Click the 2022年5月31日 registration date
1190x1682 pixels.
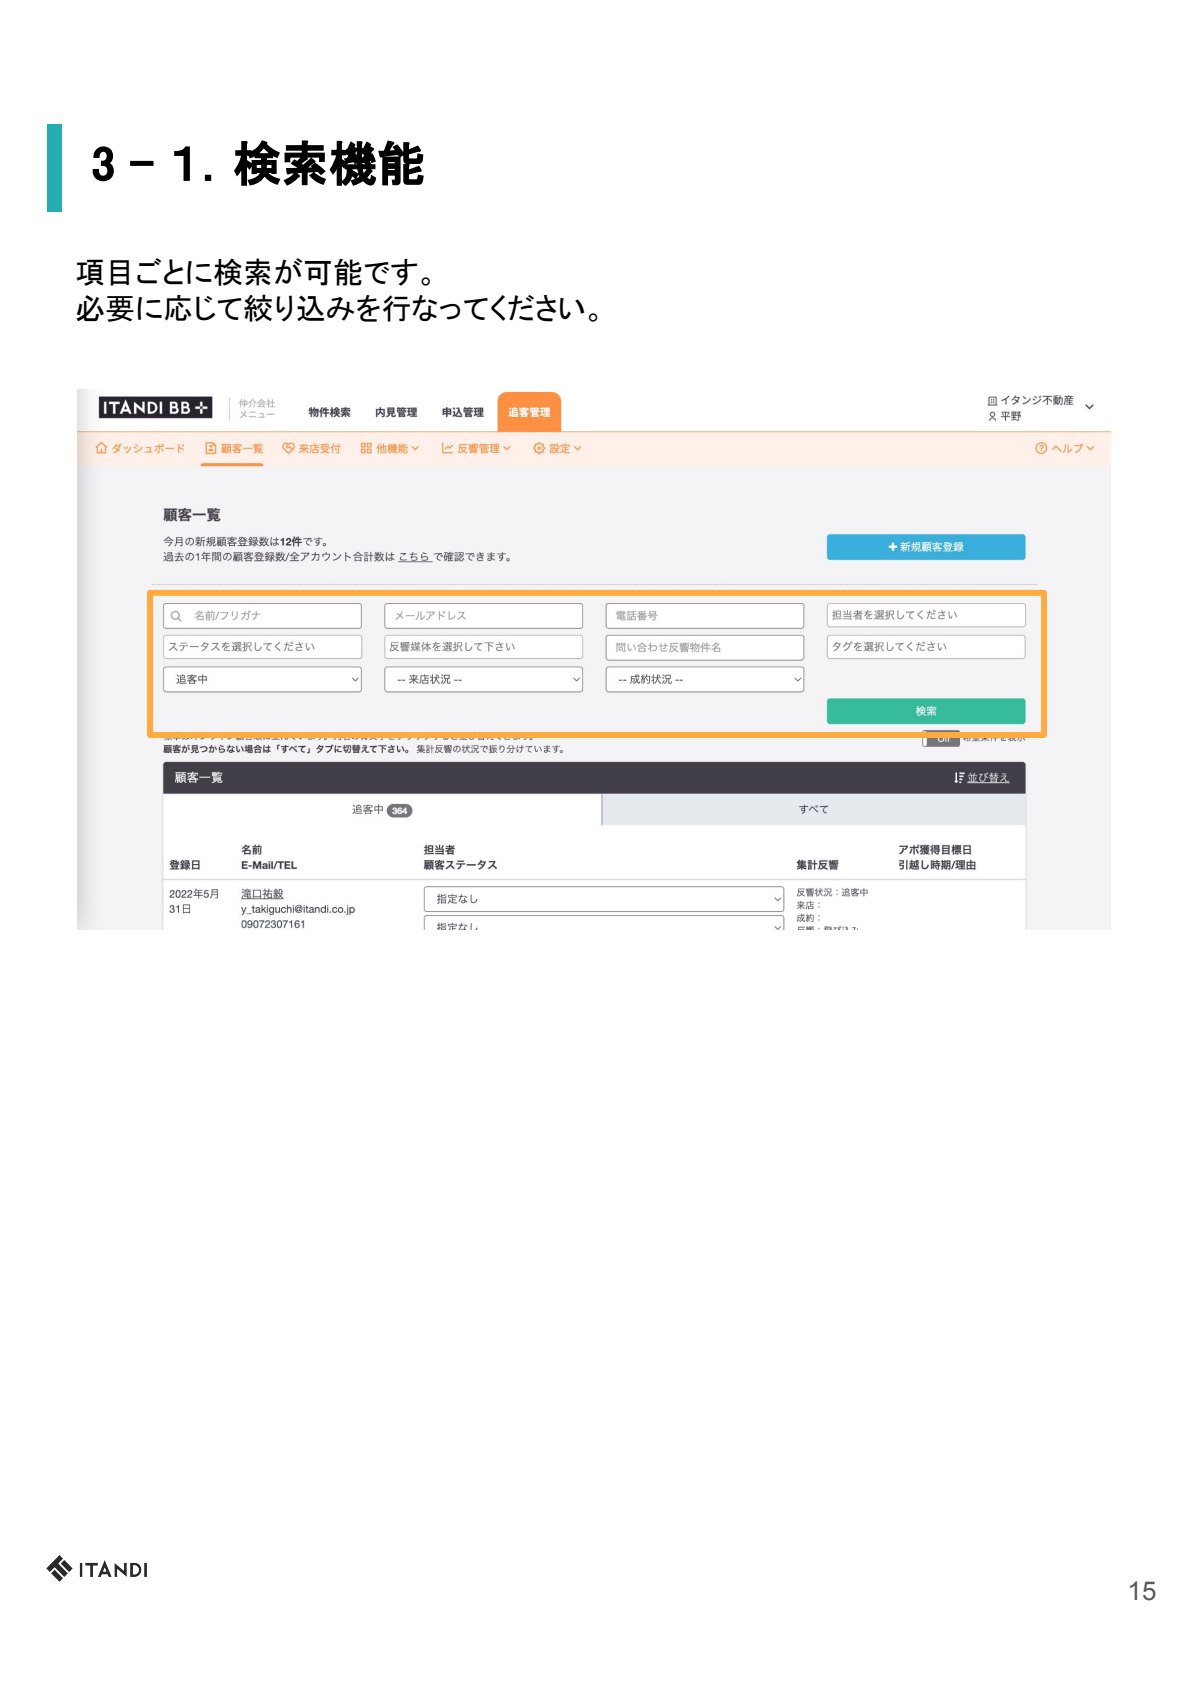tap(194, 901)
